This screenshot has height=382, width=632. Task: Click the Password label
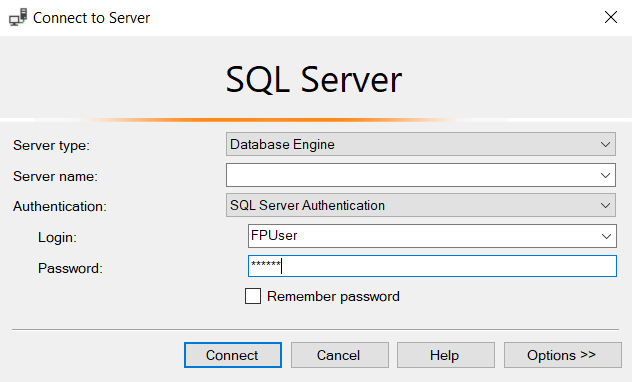click(70, 268)
